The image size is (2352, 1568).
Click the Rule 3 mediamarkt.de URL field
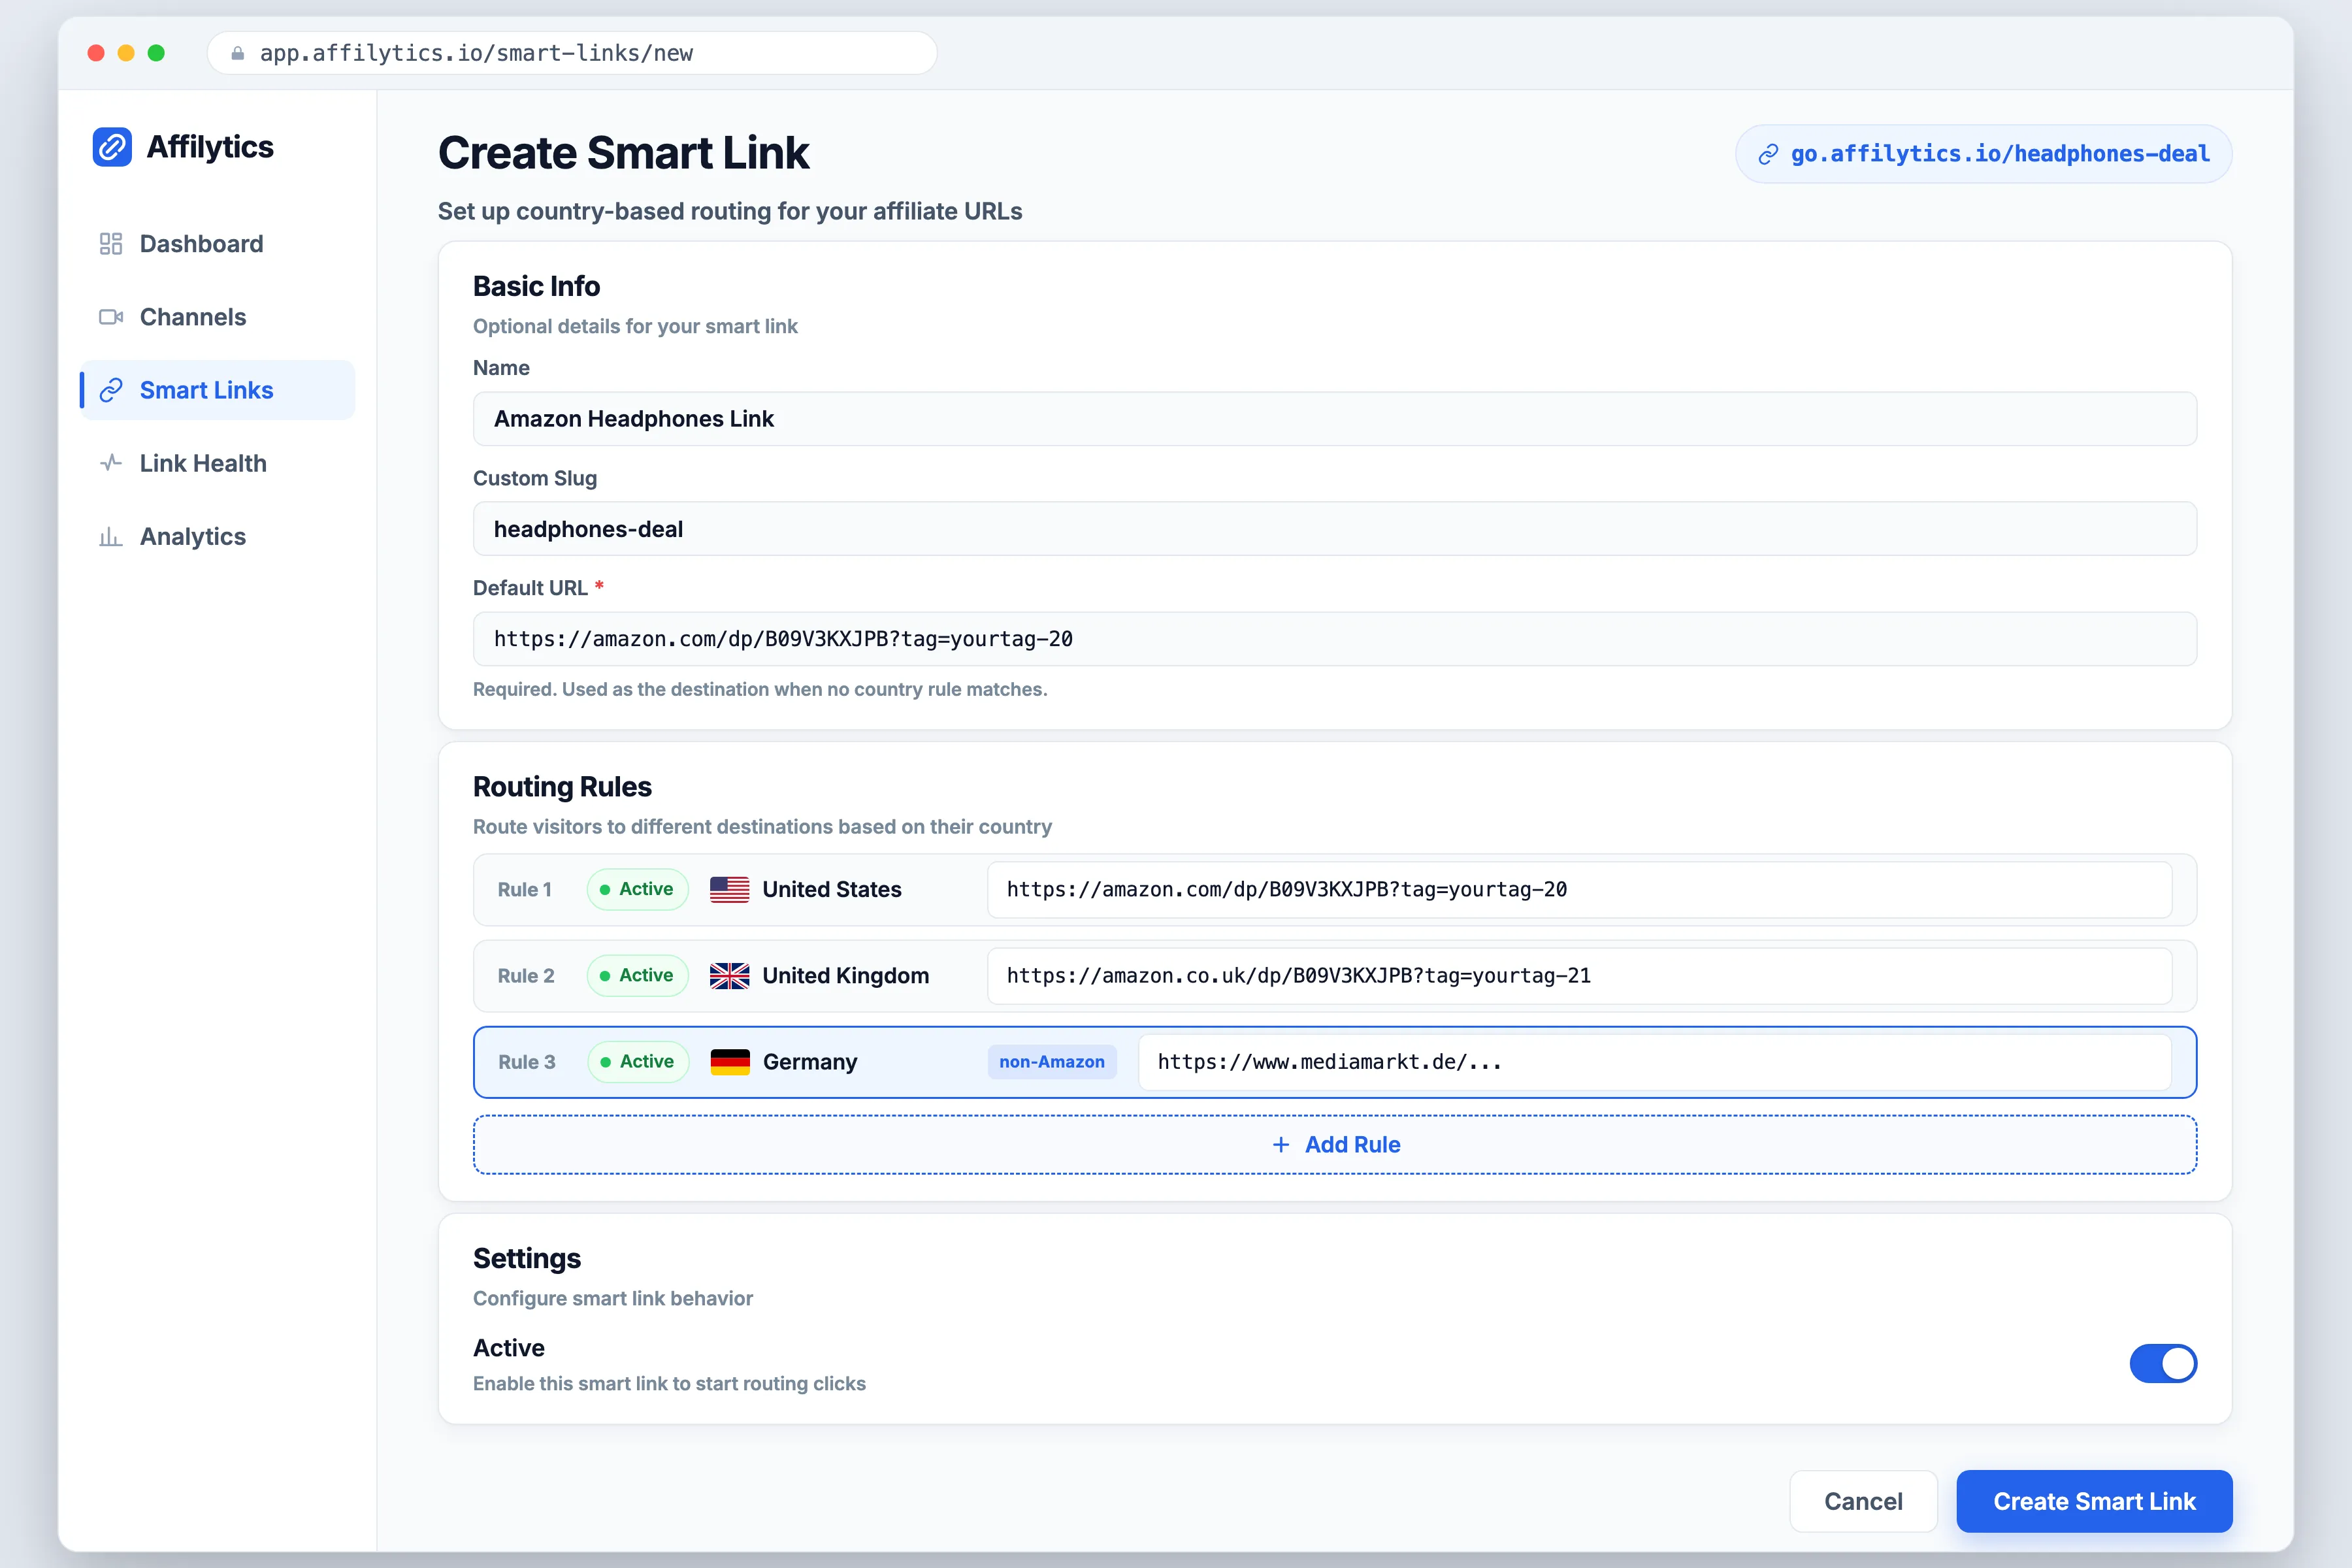1655,1062
